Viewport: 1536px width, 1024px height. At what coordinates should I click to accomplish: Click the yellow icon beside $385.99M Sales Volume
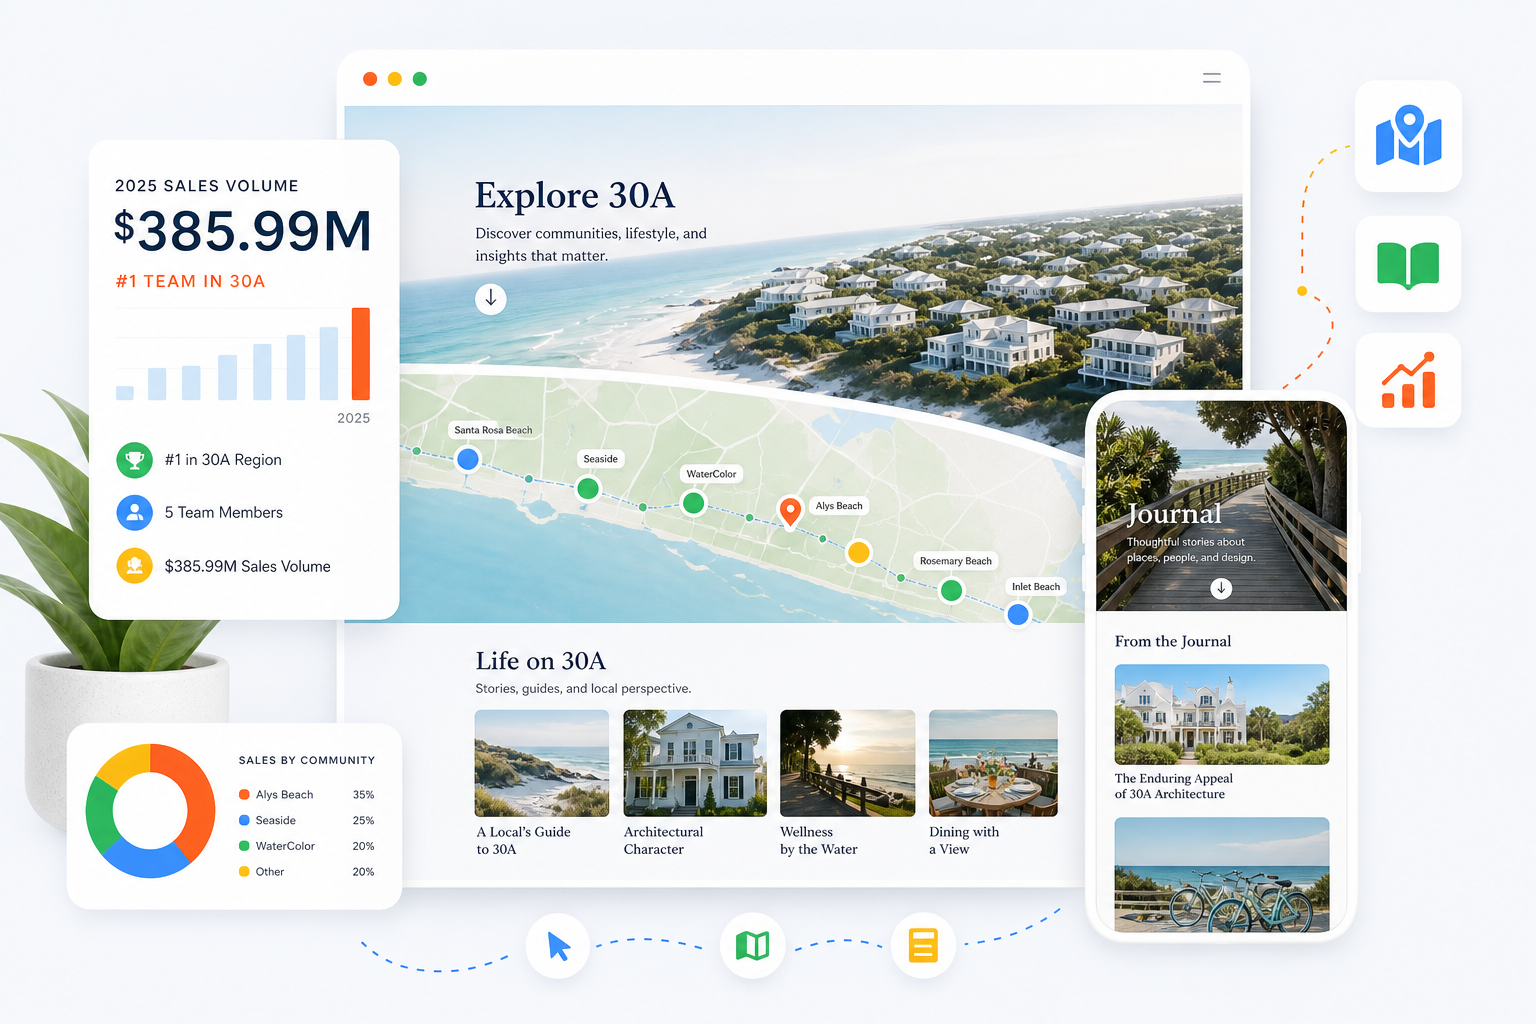[x=134, y=566]
